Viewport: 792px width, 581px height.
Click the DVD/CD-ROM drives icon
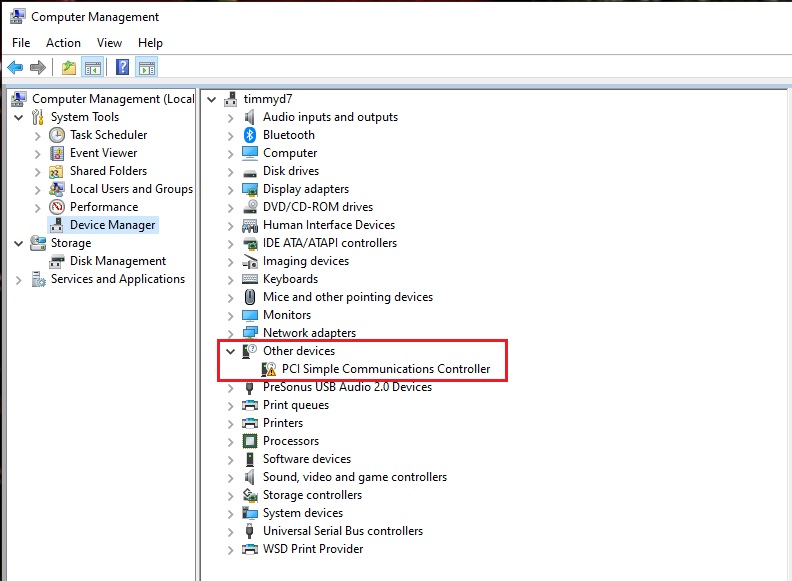click(250, 207)
